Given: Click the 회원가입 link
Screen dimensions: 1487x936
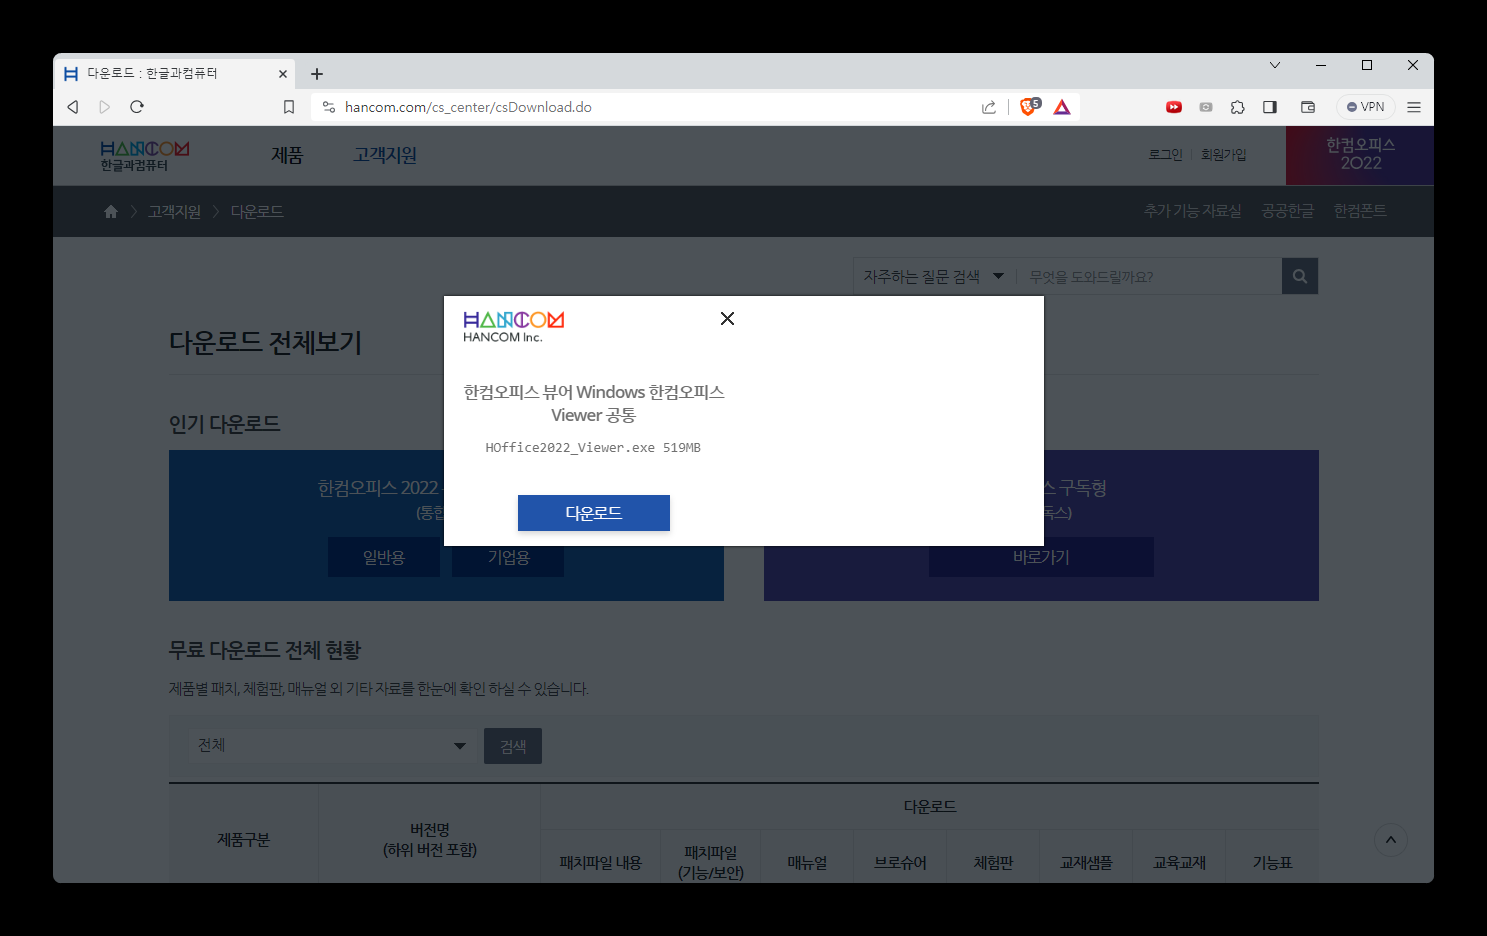Looking at the screenshot, I should (x=1223, y=155).
